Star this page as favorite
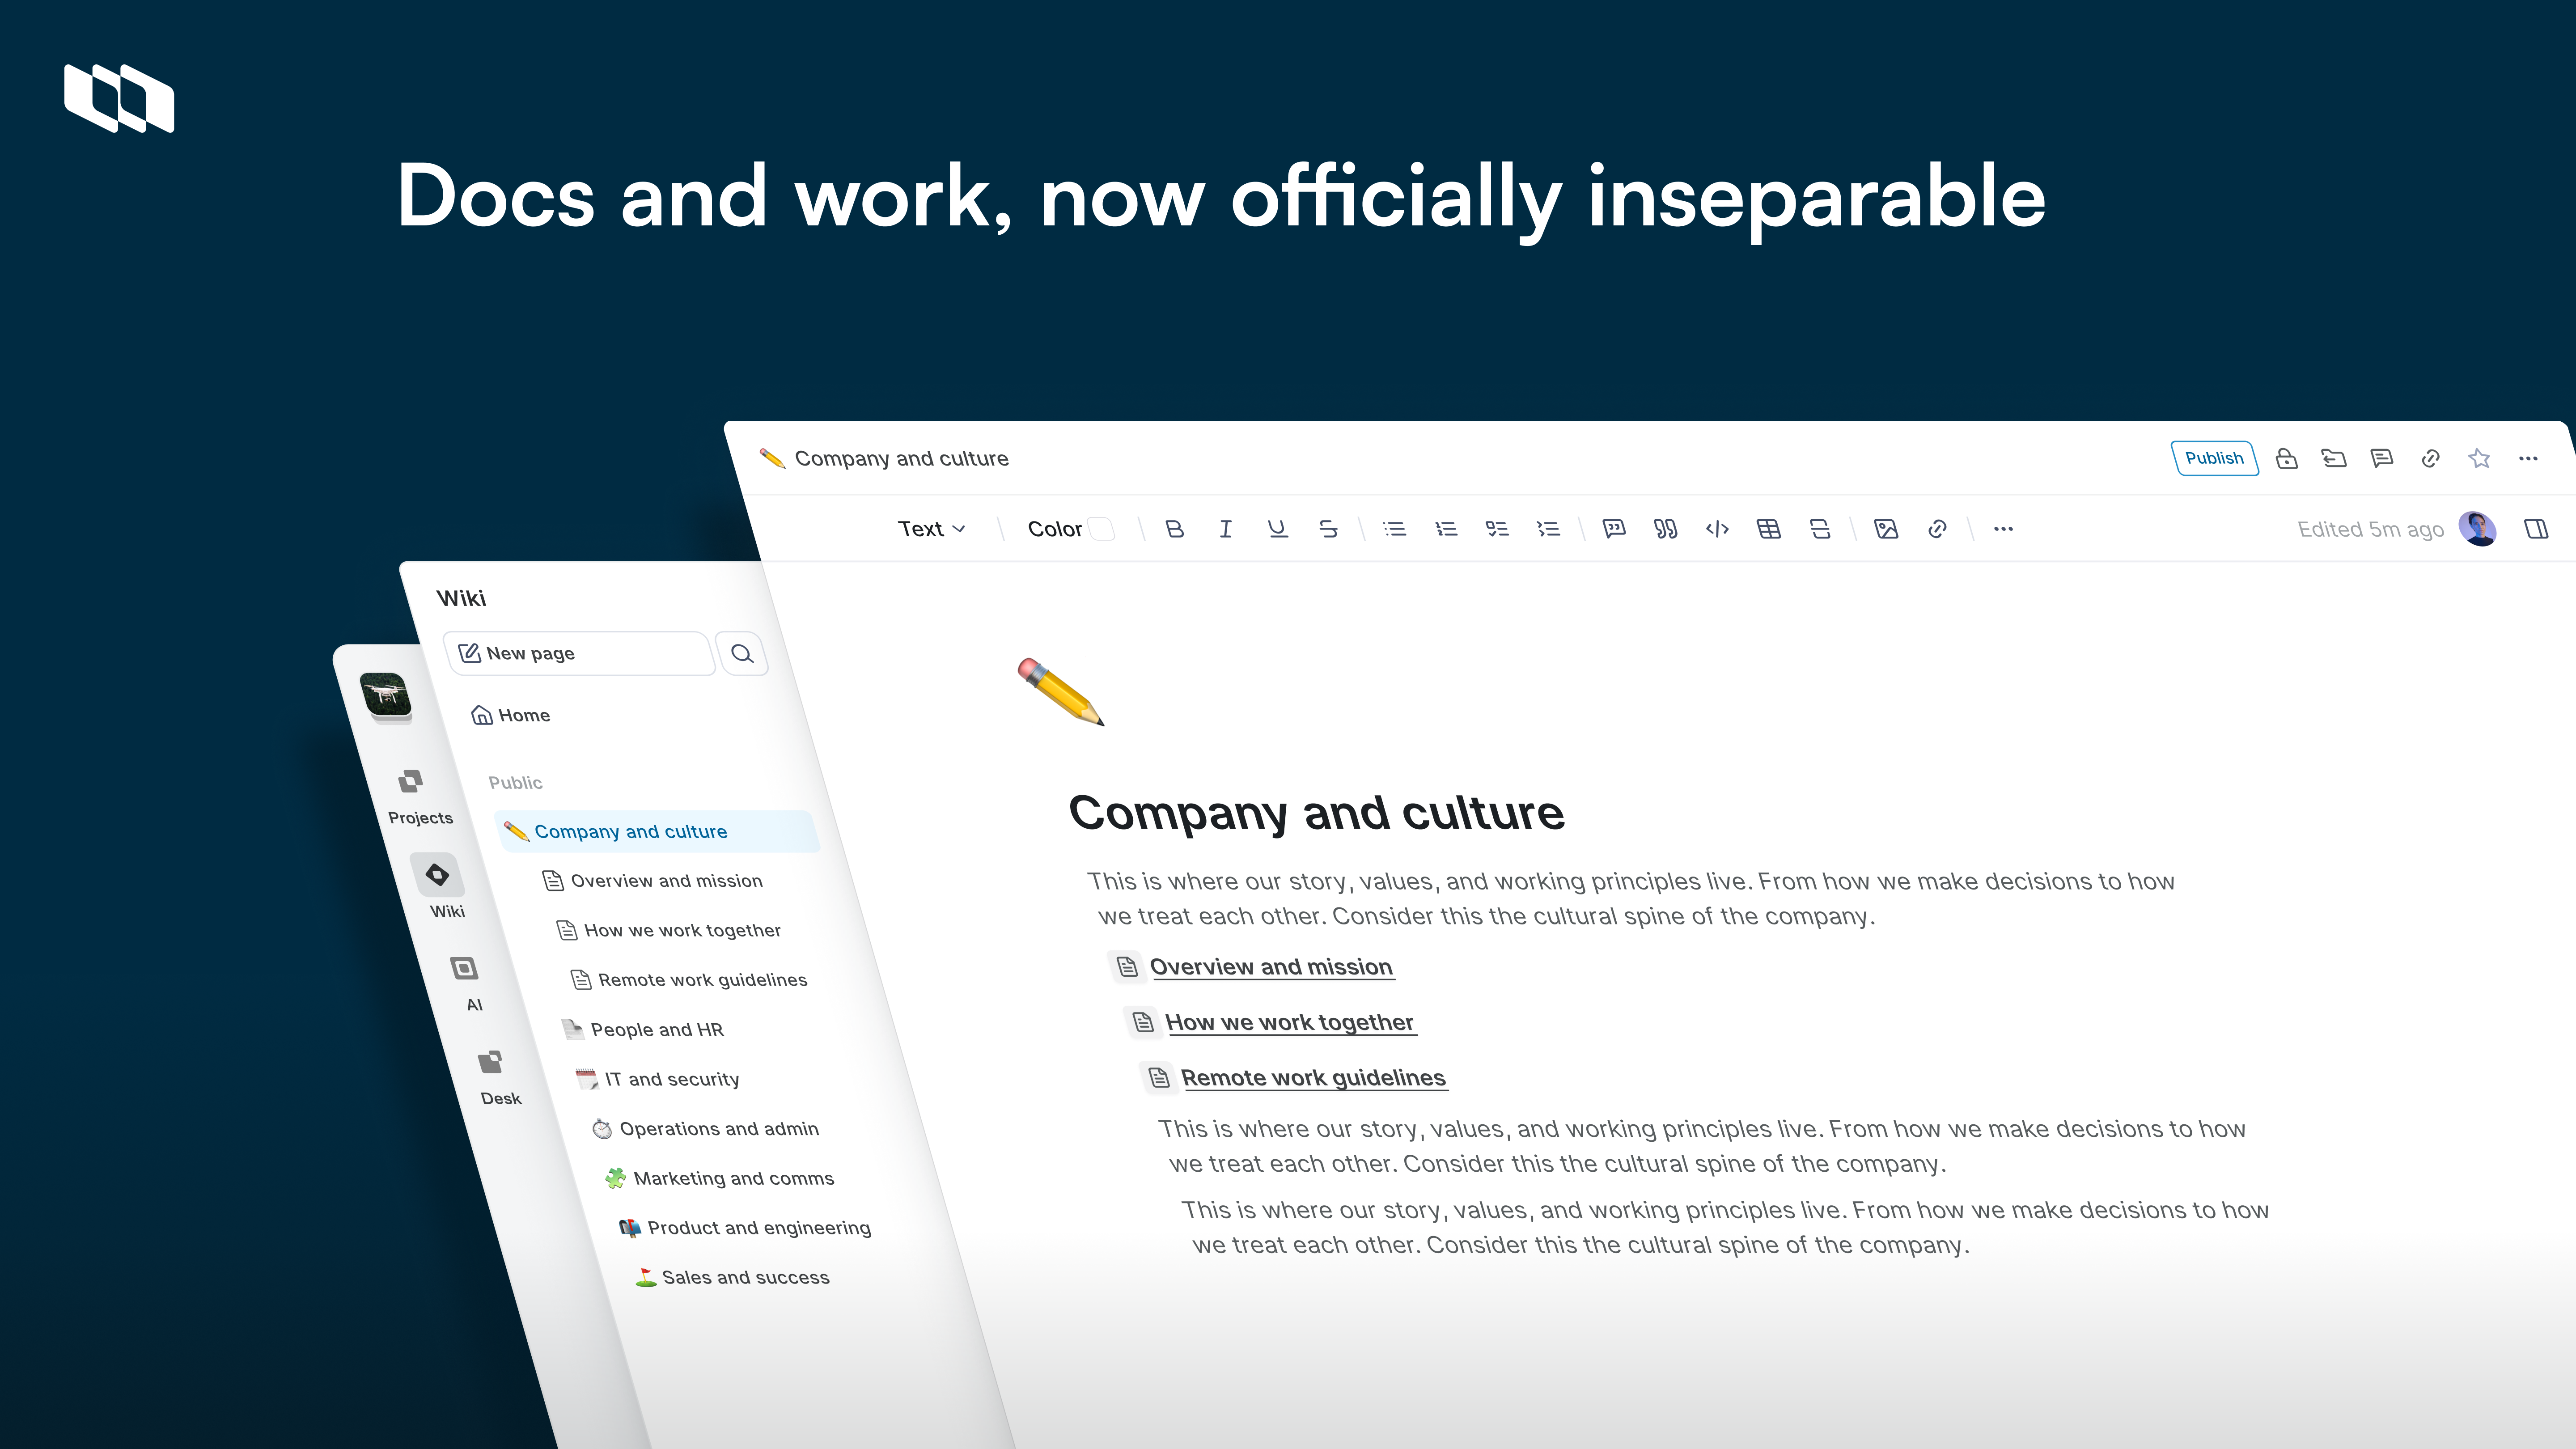The width and height of the screenshot is (2576, 1449). (x=2479, y=458)
